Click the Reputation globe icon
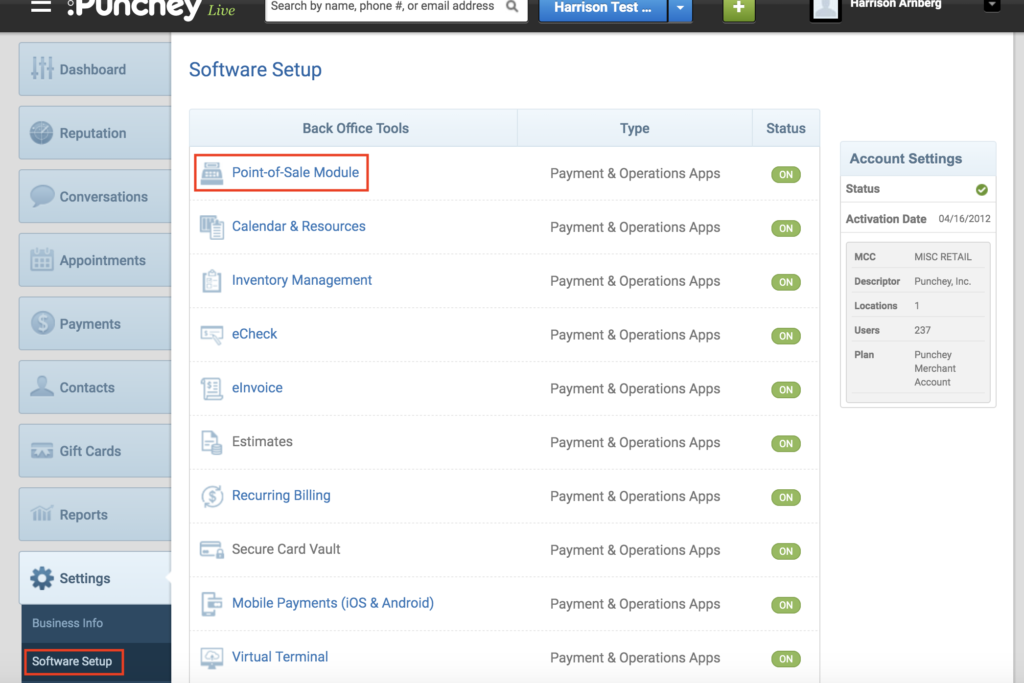Viewport: 1024px width, 683px height. 41,133
